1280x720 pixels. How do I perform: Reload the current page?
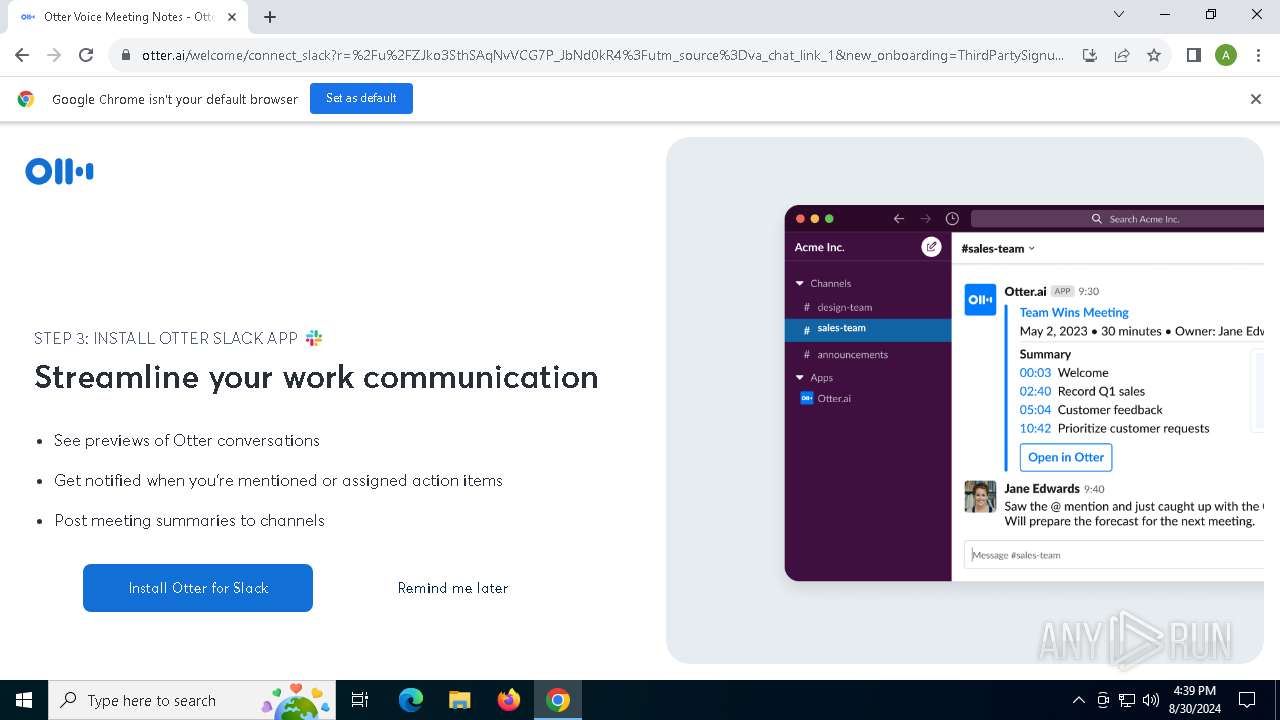point(86,56)
